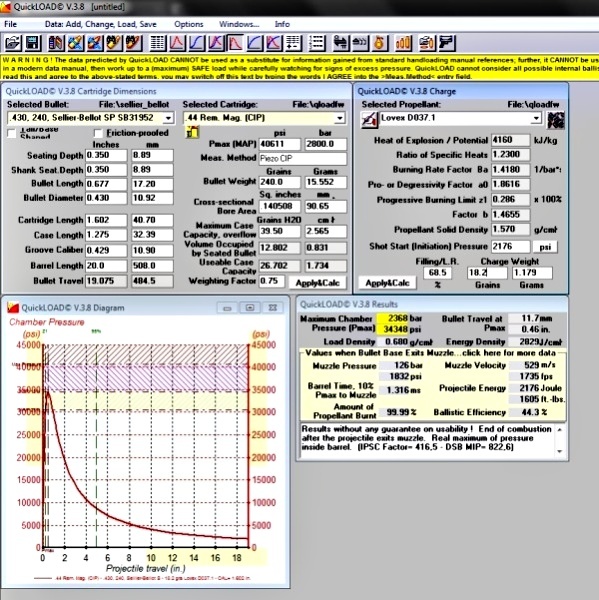The image size is (599, 600).
Task: Click the orange powder flask toolbar icon
Action: tap(379, 42)
